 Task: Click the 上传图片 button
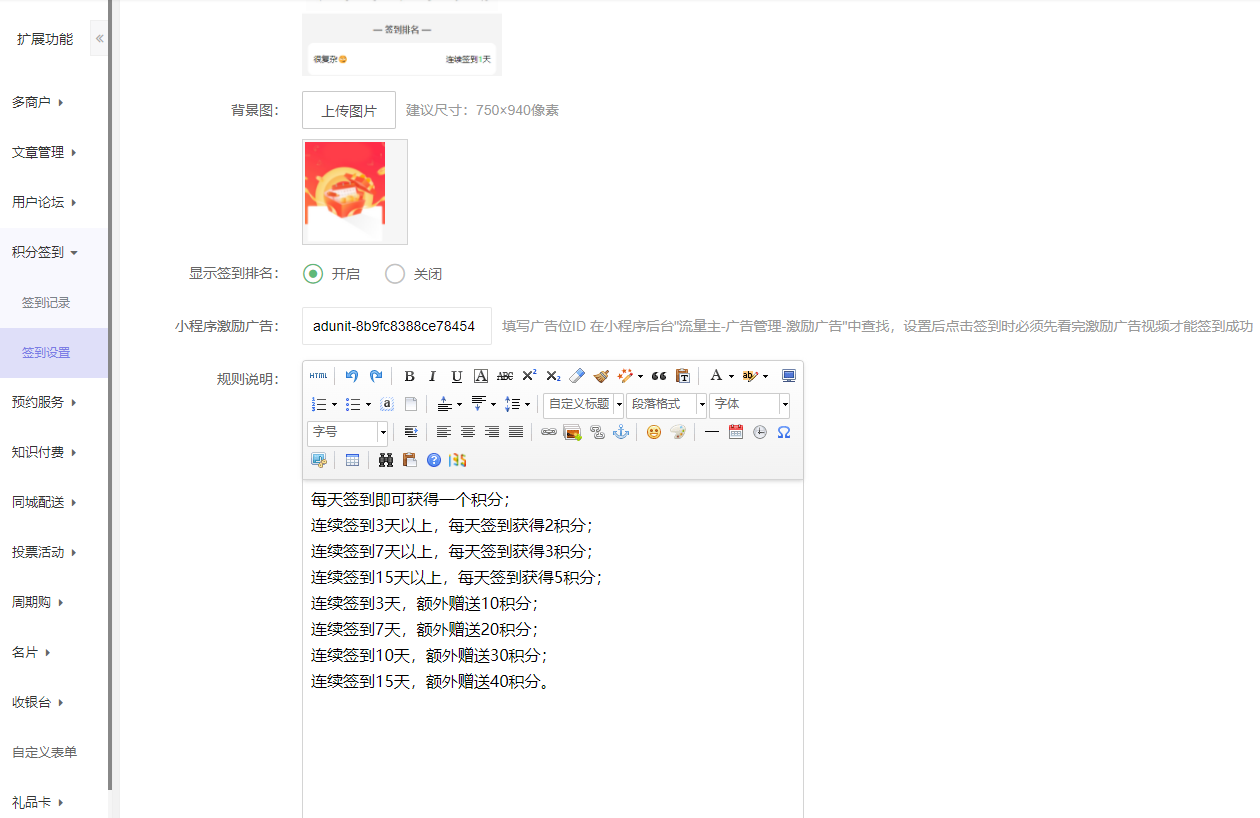tap(349, 110)
